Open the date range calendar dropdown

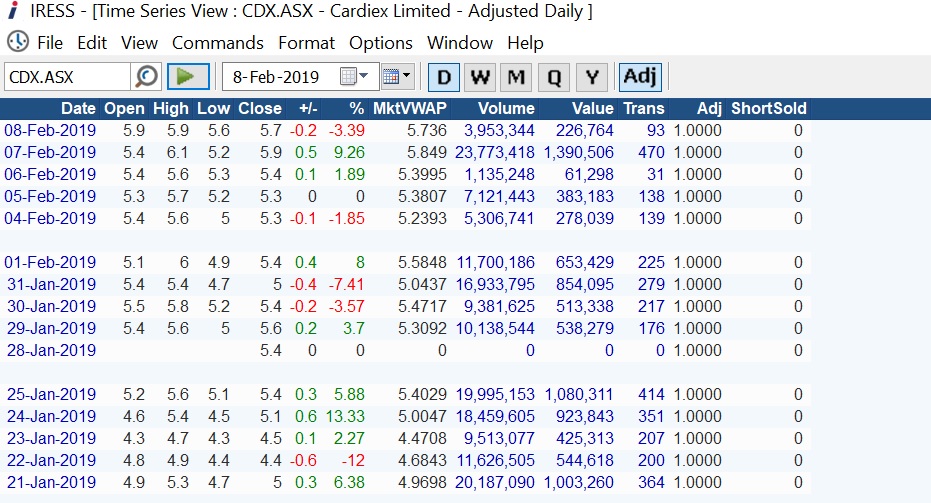pyautogui.click(x=397, y=77)
